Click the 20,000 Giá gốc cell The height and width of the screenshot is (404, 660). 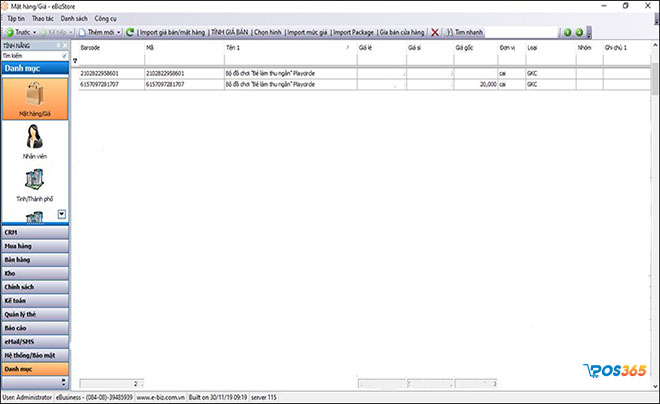point(476,84)
